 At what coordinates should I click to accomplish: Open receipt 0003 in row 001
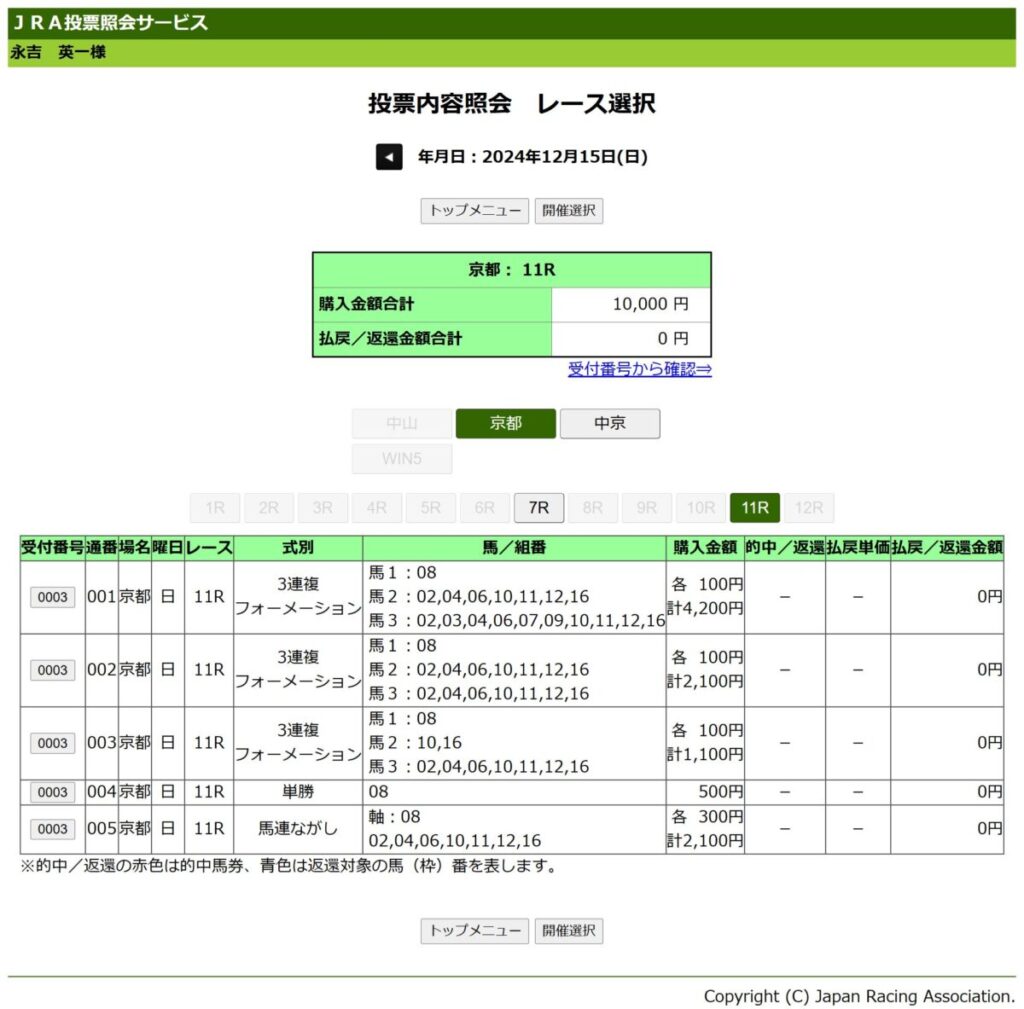(x=52, y=597)
